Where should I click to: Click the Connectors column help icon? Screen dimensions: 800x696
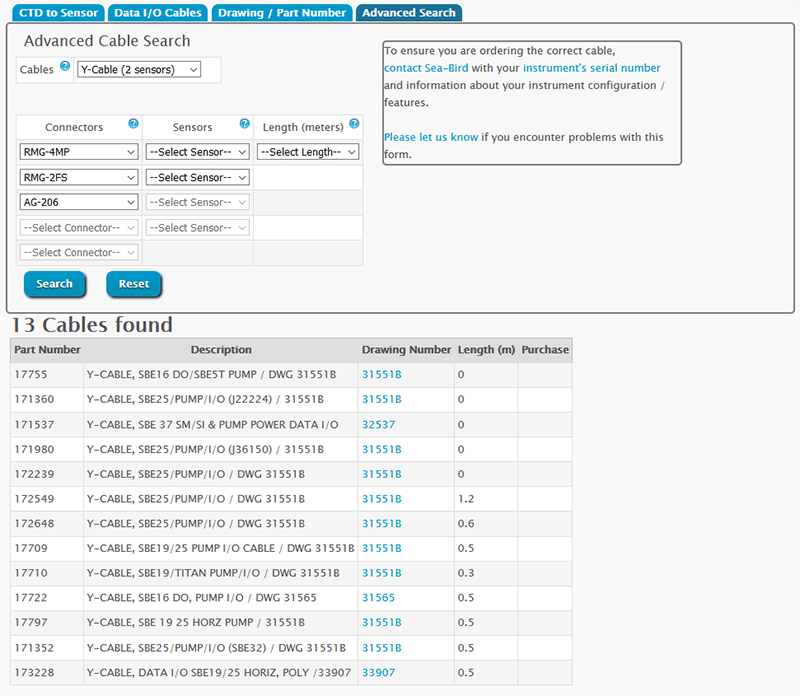pos(134,125)
